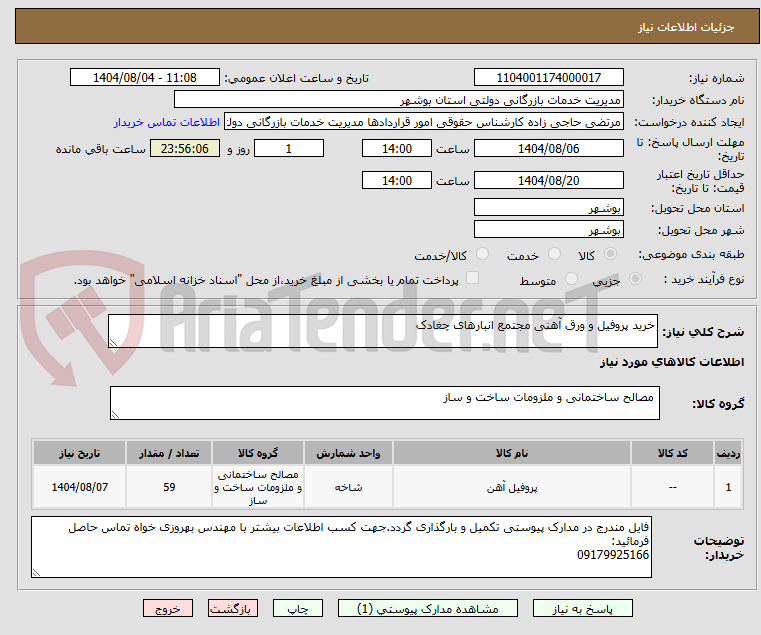Select the متوسط purchase type radio
This screenshot has height=635, width=761.
(x=572, y=279)
